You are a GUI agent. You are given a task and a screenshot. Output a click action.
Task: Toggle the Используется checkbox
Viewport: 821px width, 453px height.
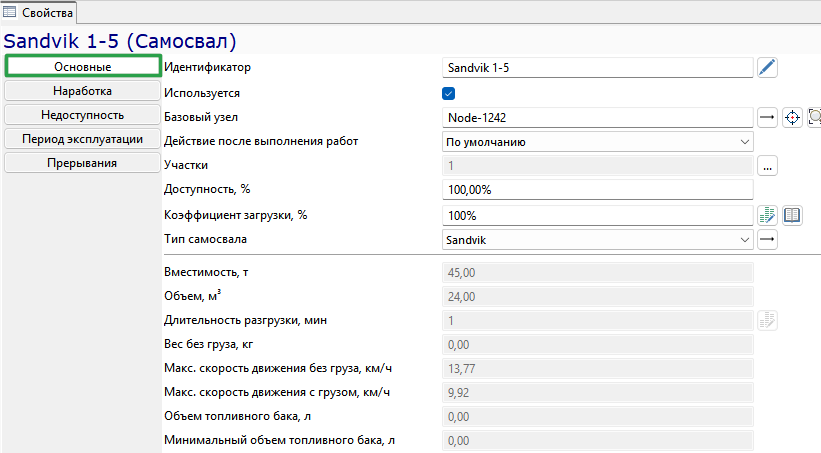448,93
